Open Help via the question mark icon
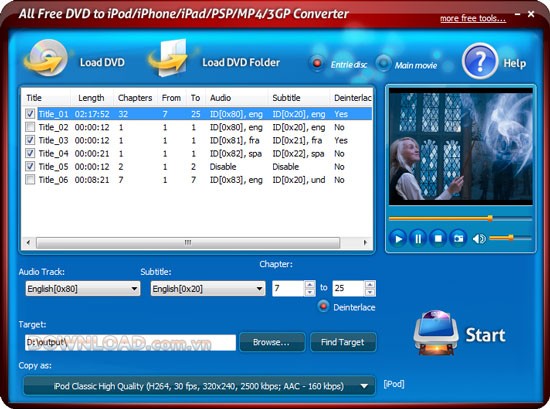The image size is (550, 409). [479, 61]
